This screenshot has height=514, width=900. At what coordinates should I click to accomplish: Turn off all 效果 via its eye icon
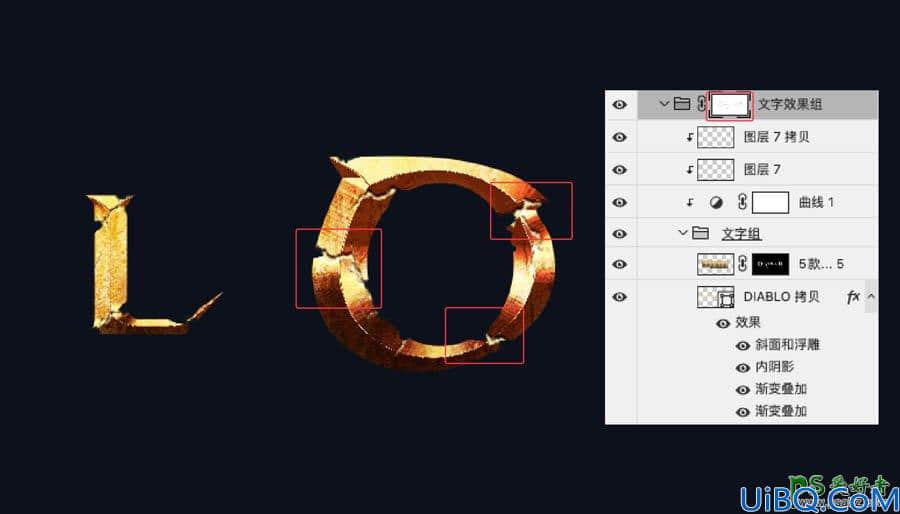723,324
